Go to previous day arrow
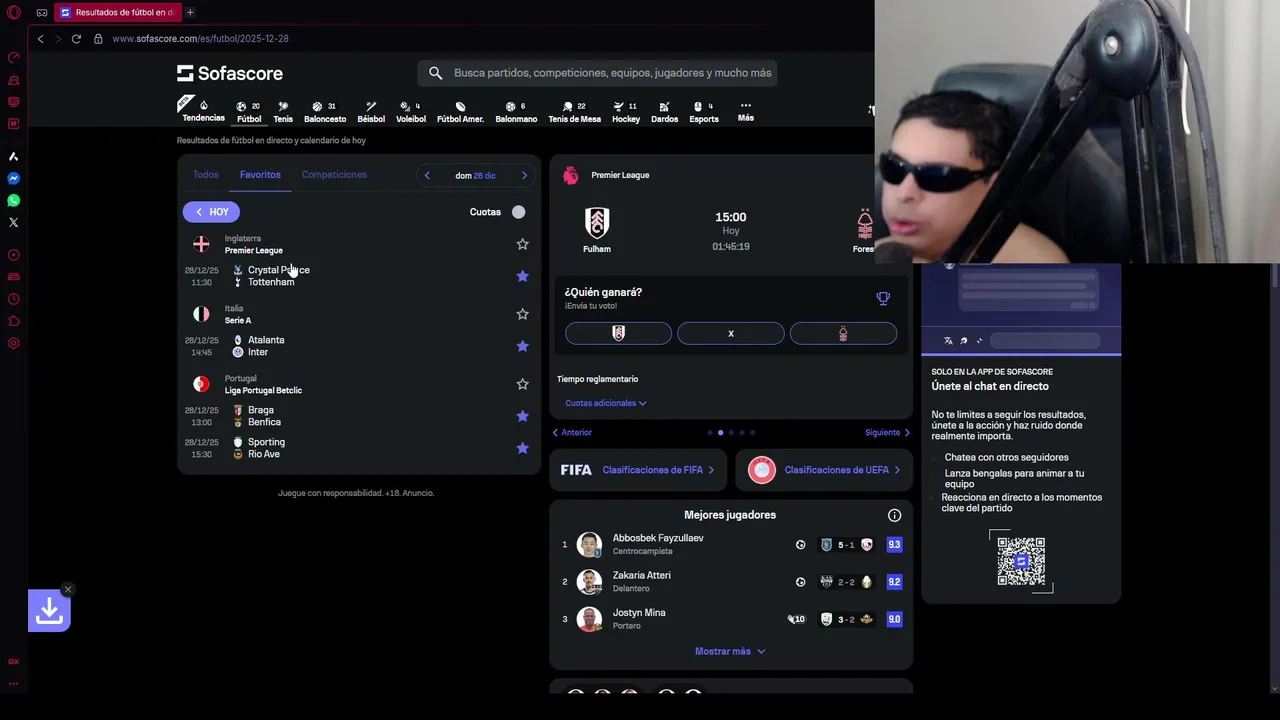The height and width of the screenshot is (720, 1280). coord(427,176)
